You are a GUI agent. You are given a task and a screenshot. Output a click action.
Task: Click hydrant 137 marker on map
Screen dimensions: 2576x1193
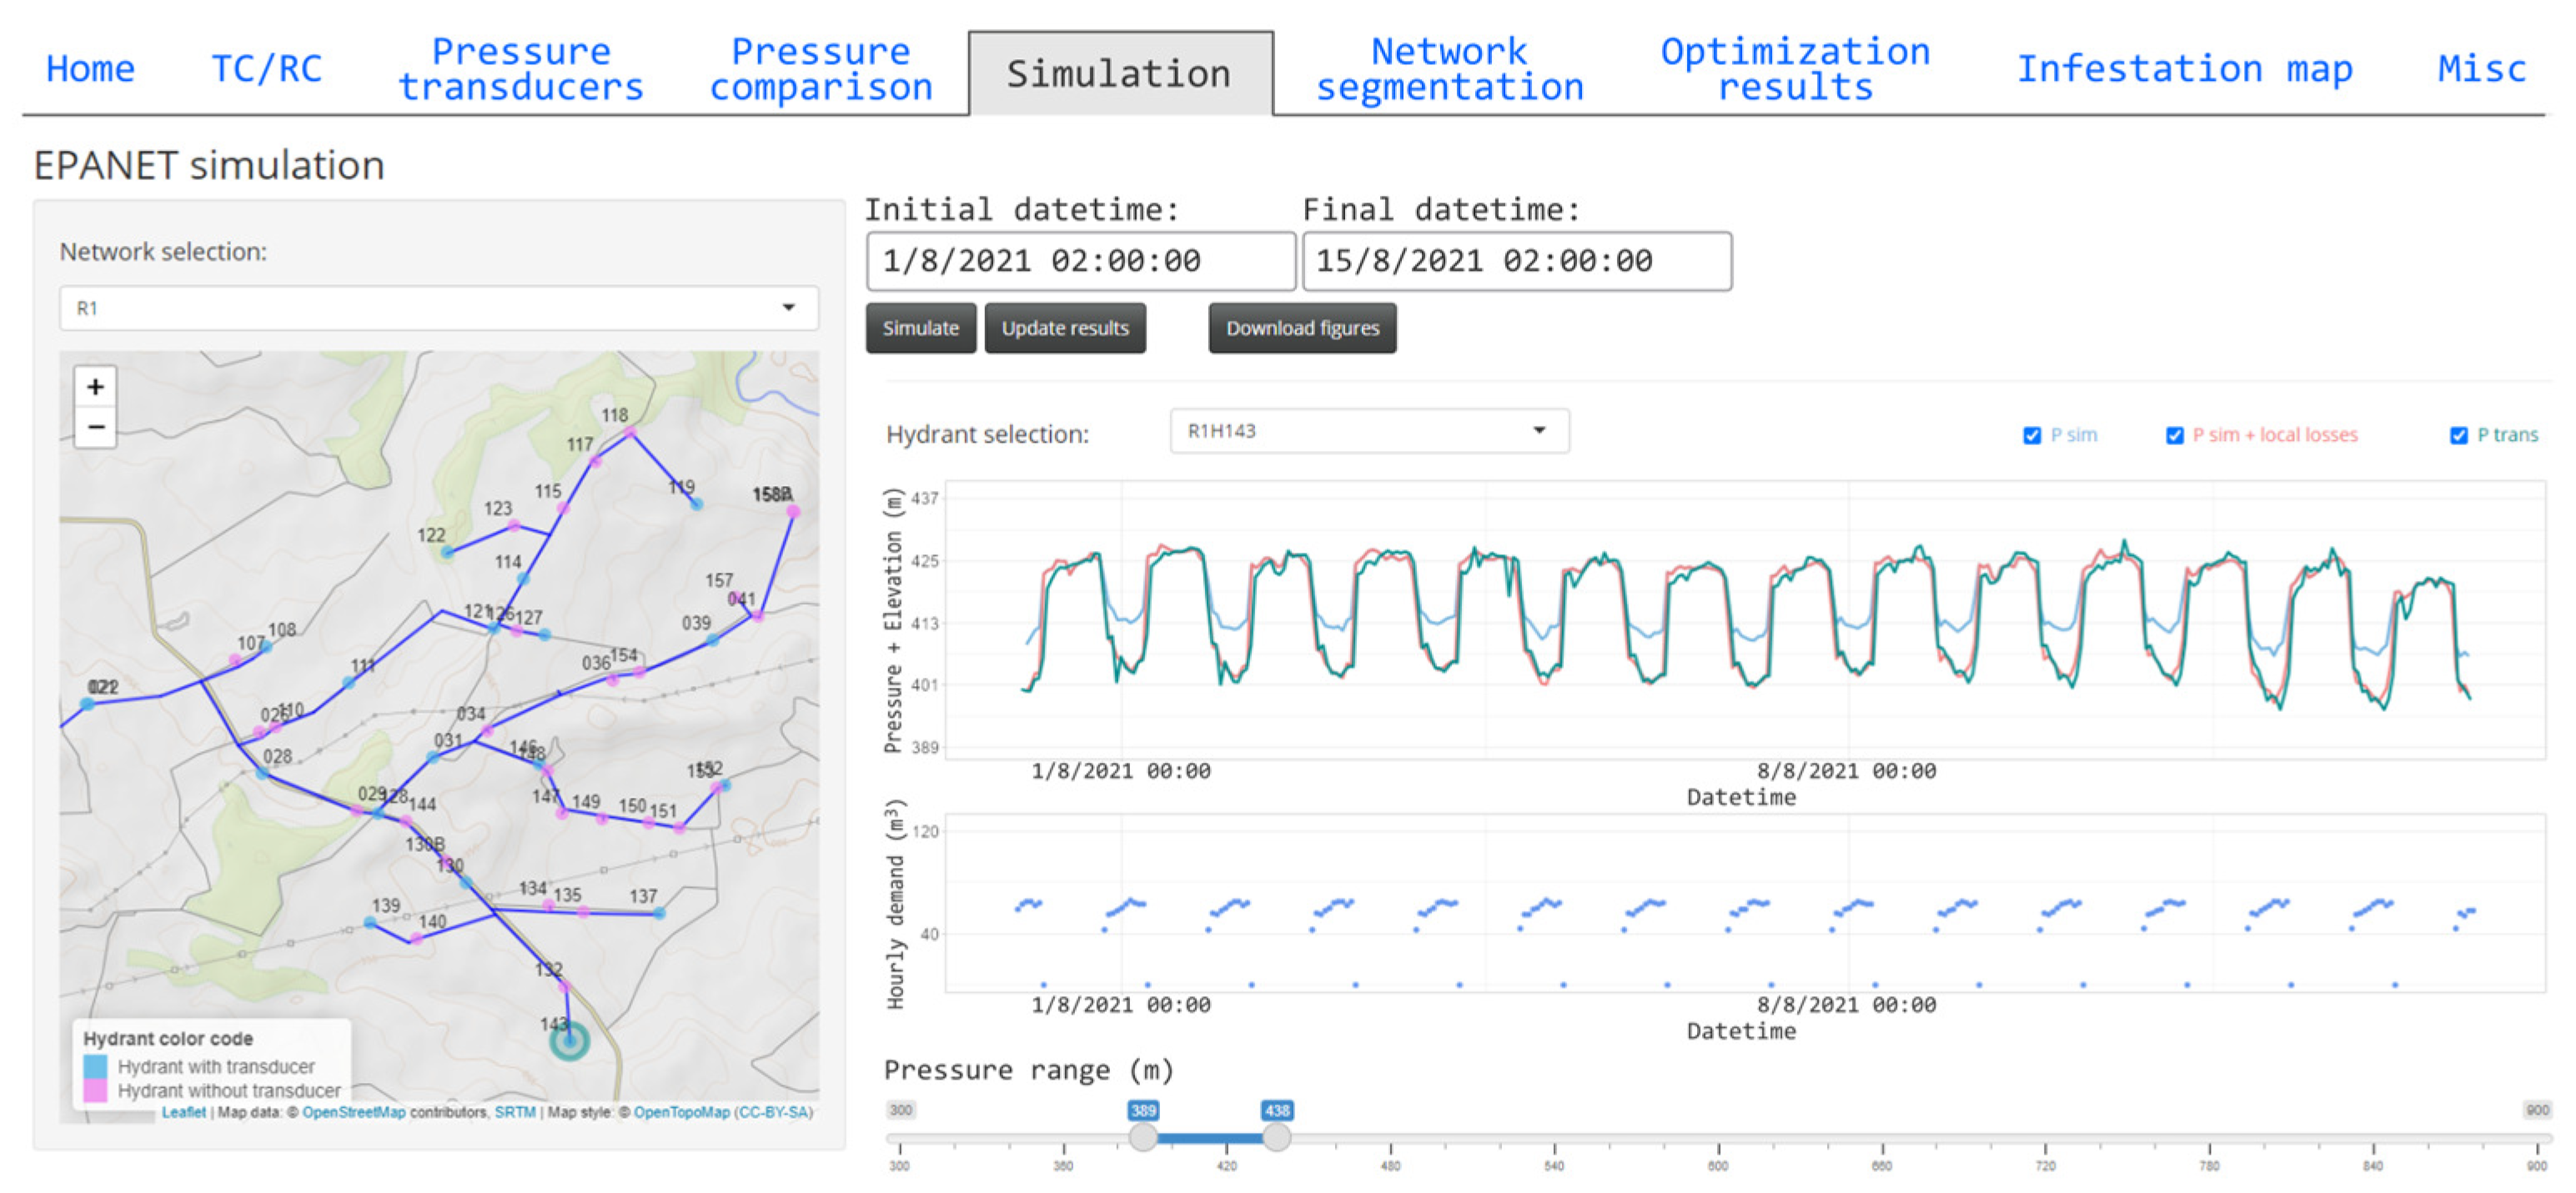[x=660, y=913]
